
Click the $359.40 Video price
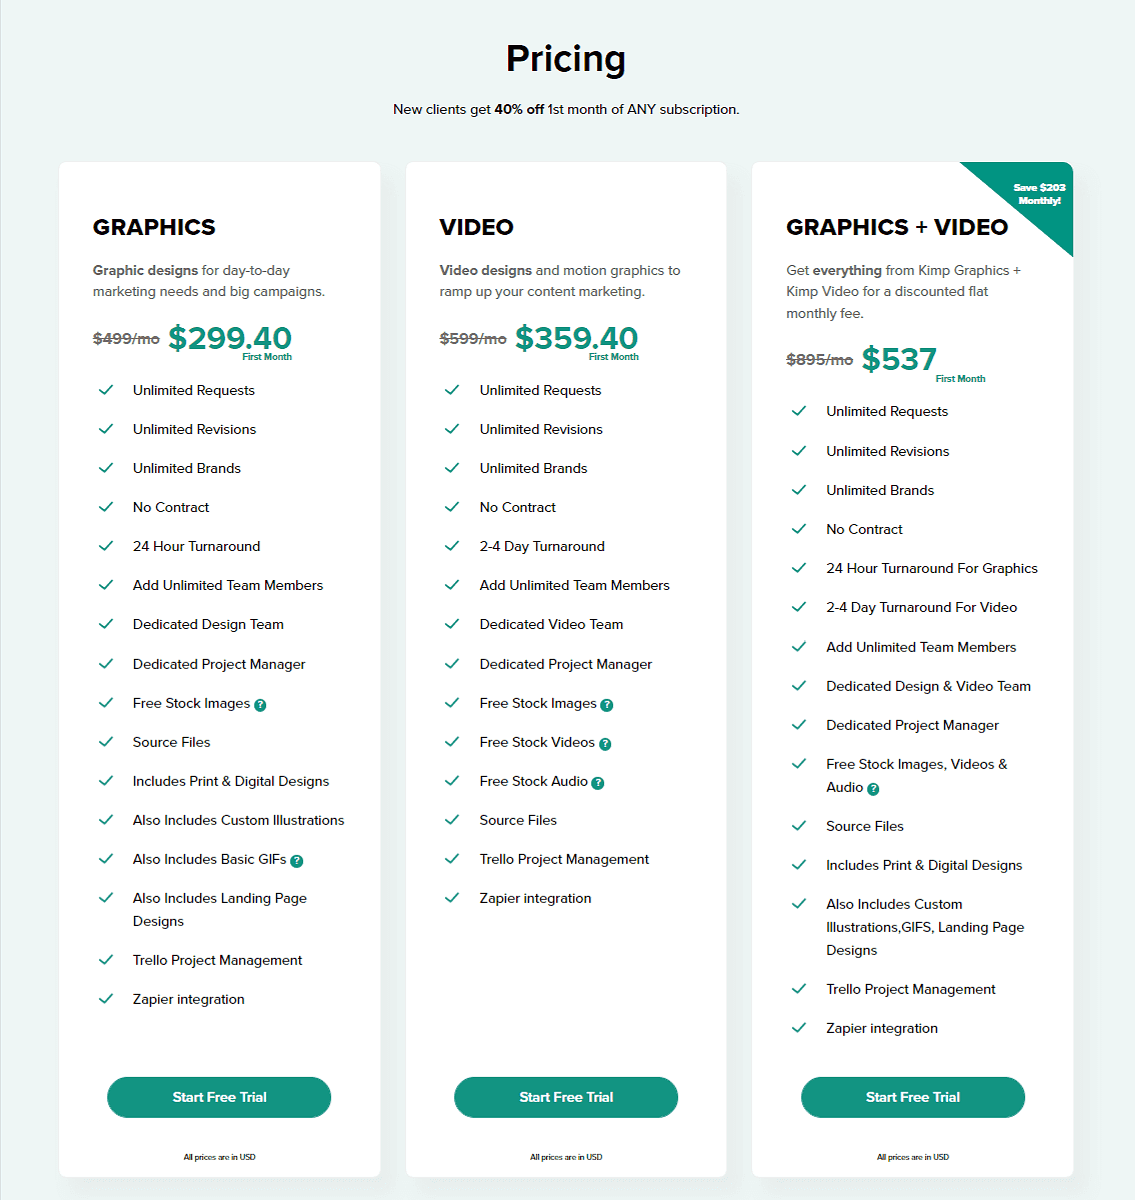tap(577, 338)
